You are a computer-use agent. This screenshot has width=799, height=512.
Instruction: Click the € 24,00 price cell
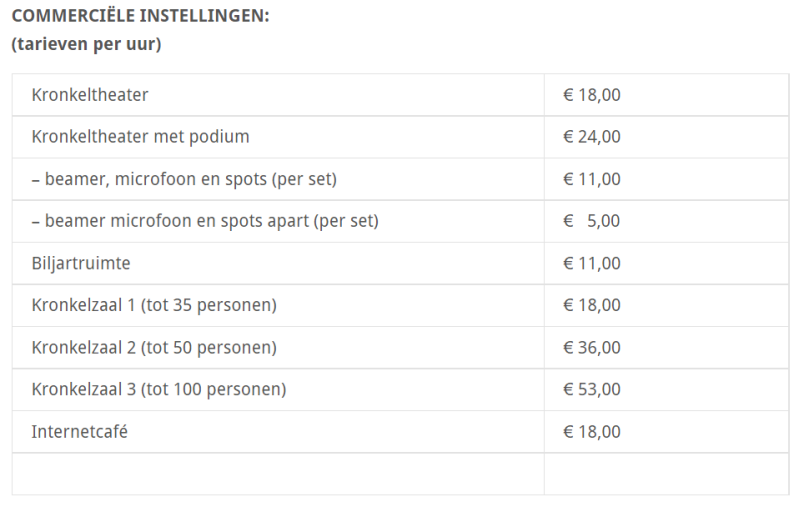pos(592,137)
